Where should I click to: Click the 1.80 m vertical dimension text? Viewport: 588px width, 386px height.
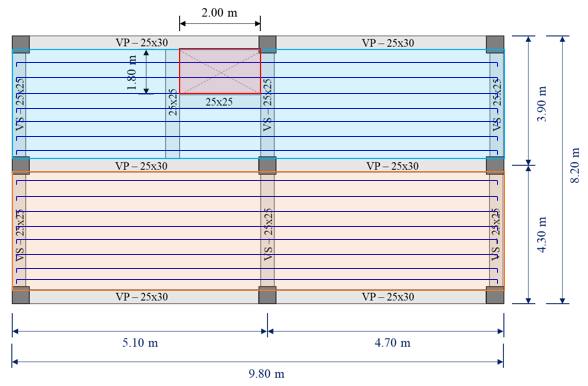click(x=132, y=72)
